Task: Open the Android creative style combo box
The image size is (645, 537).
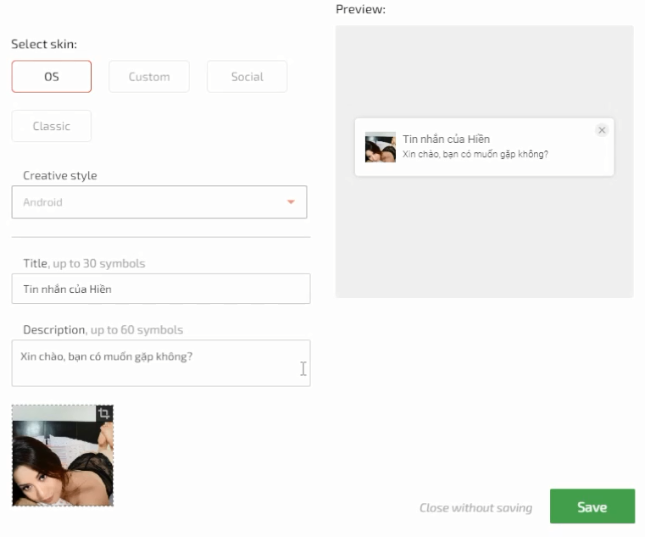Action: tap(159, 202)
